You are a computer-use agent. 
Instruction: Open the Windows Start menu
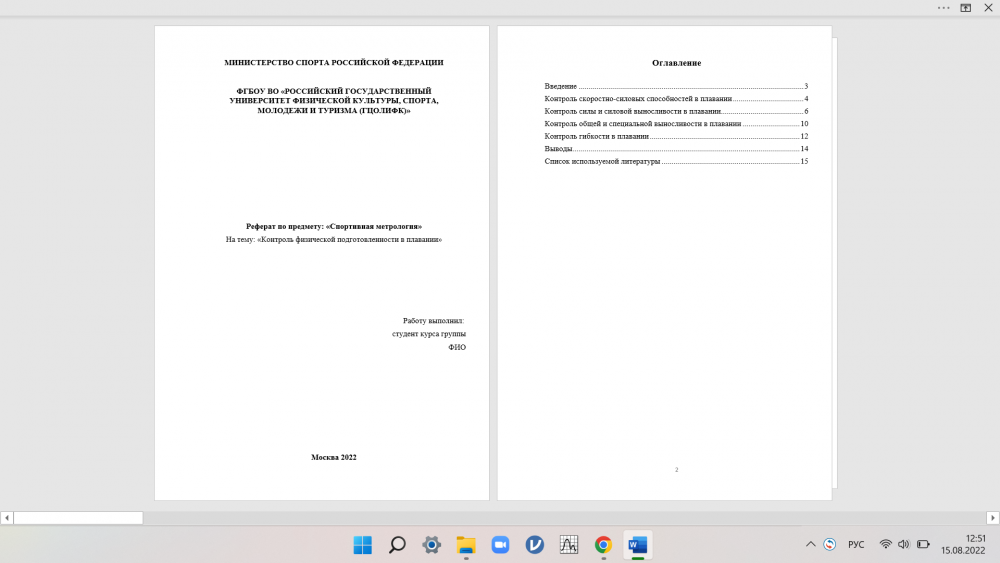point(363,545)
